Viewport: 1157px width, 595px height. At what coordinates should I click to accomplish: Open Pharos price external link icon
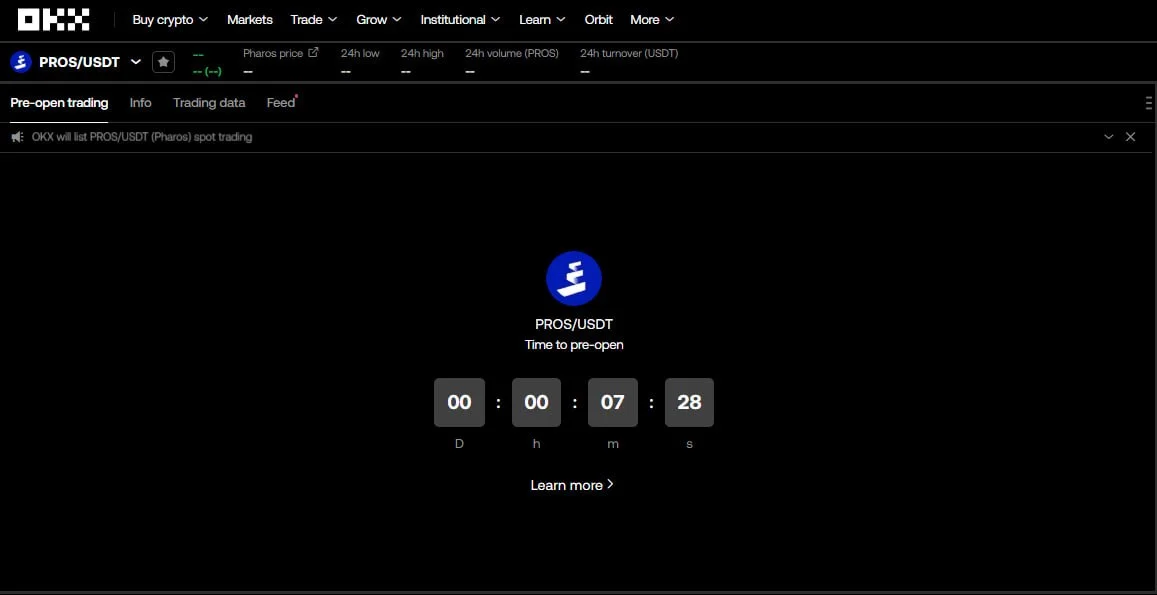pos(314,52)
